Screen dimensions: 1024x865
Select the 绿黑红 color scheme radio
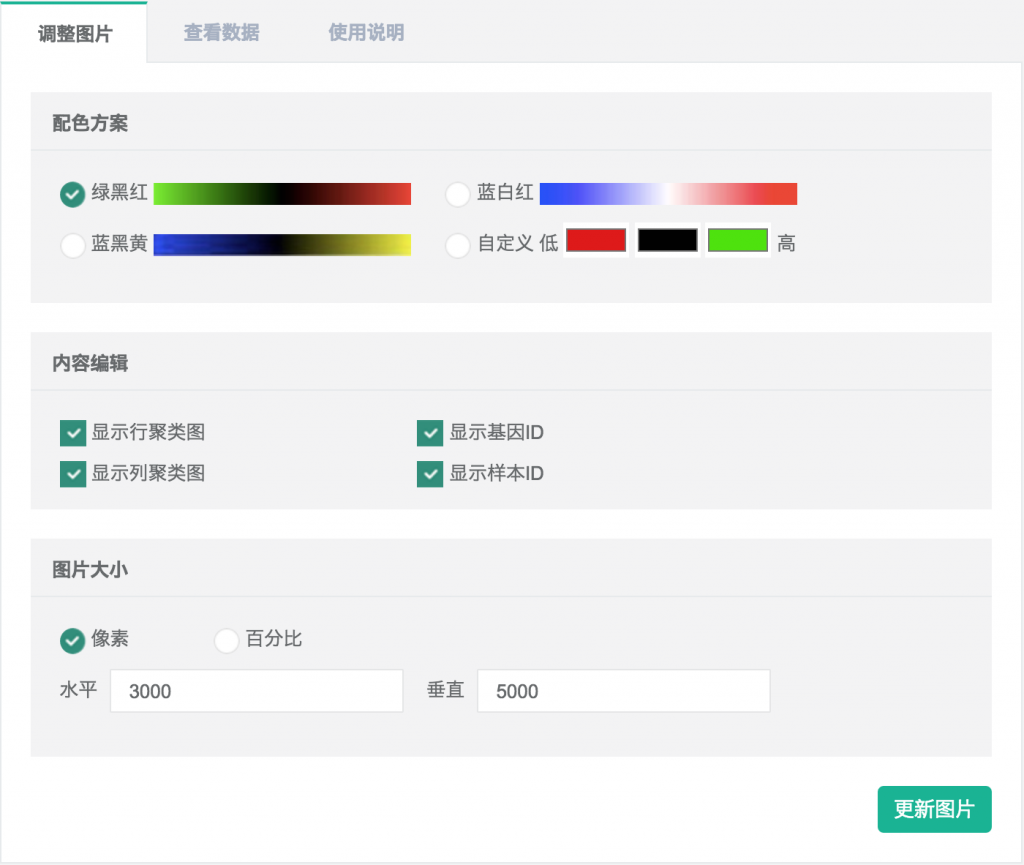(72, 194)
